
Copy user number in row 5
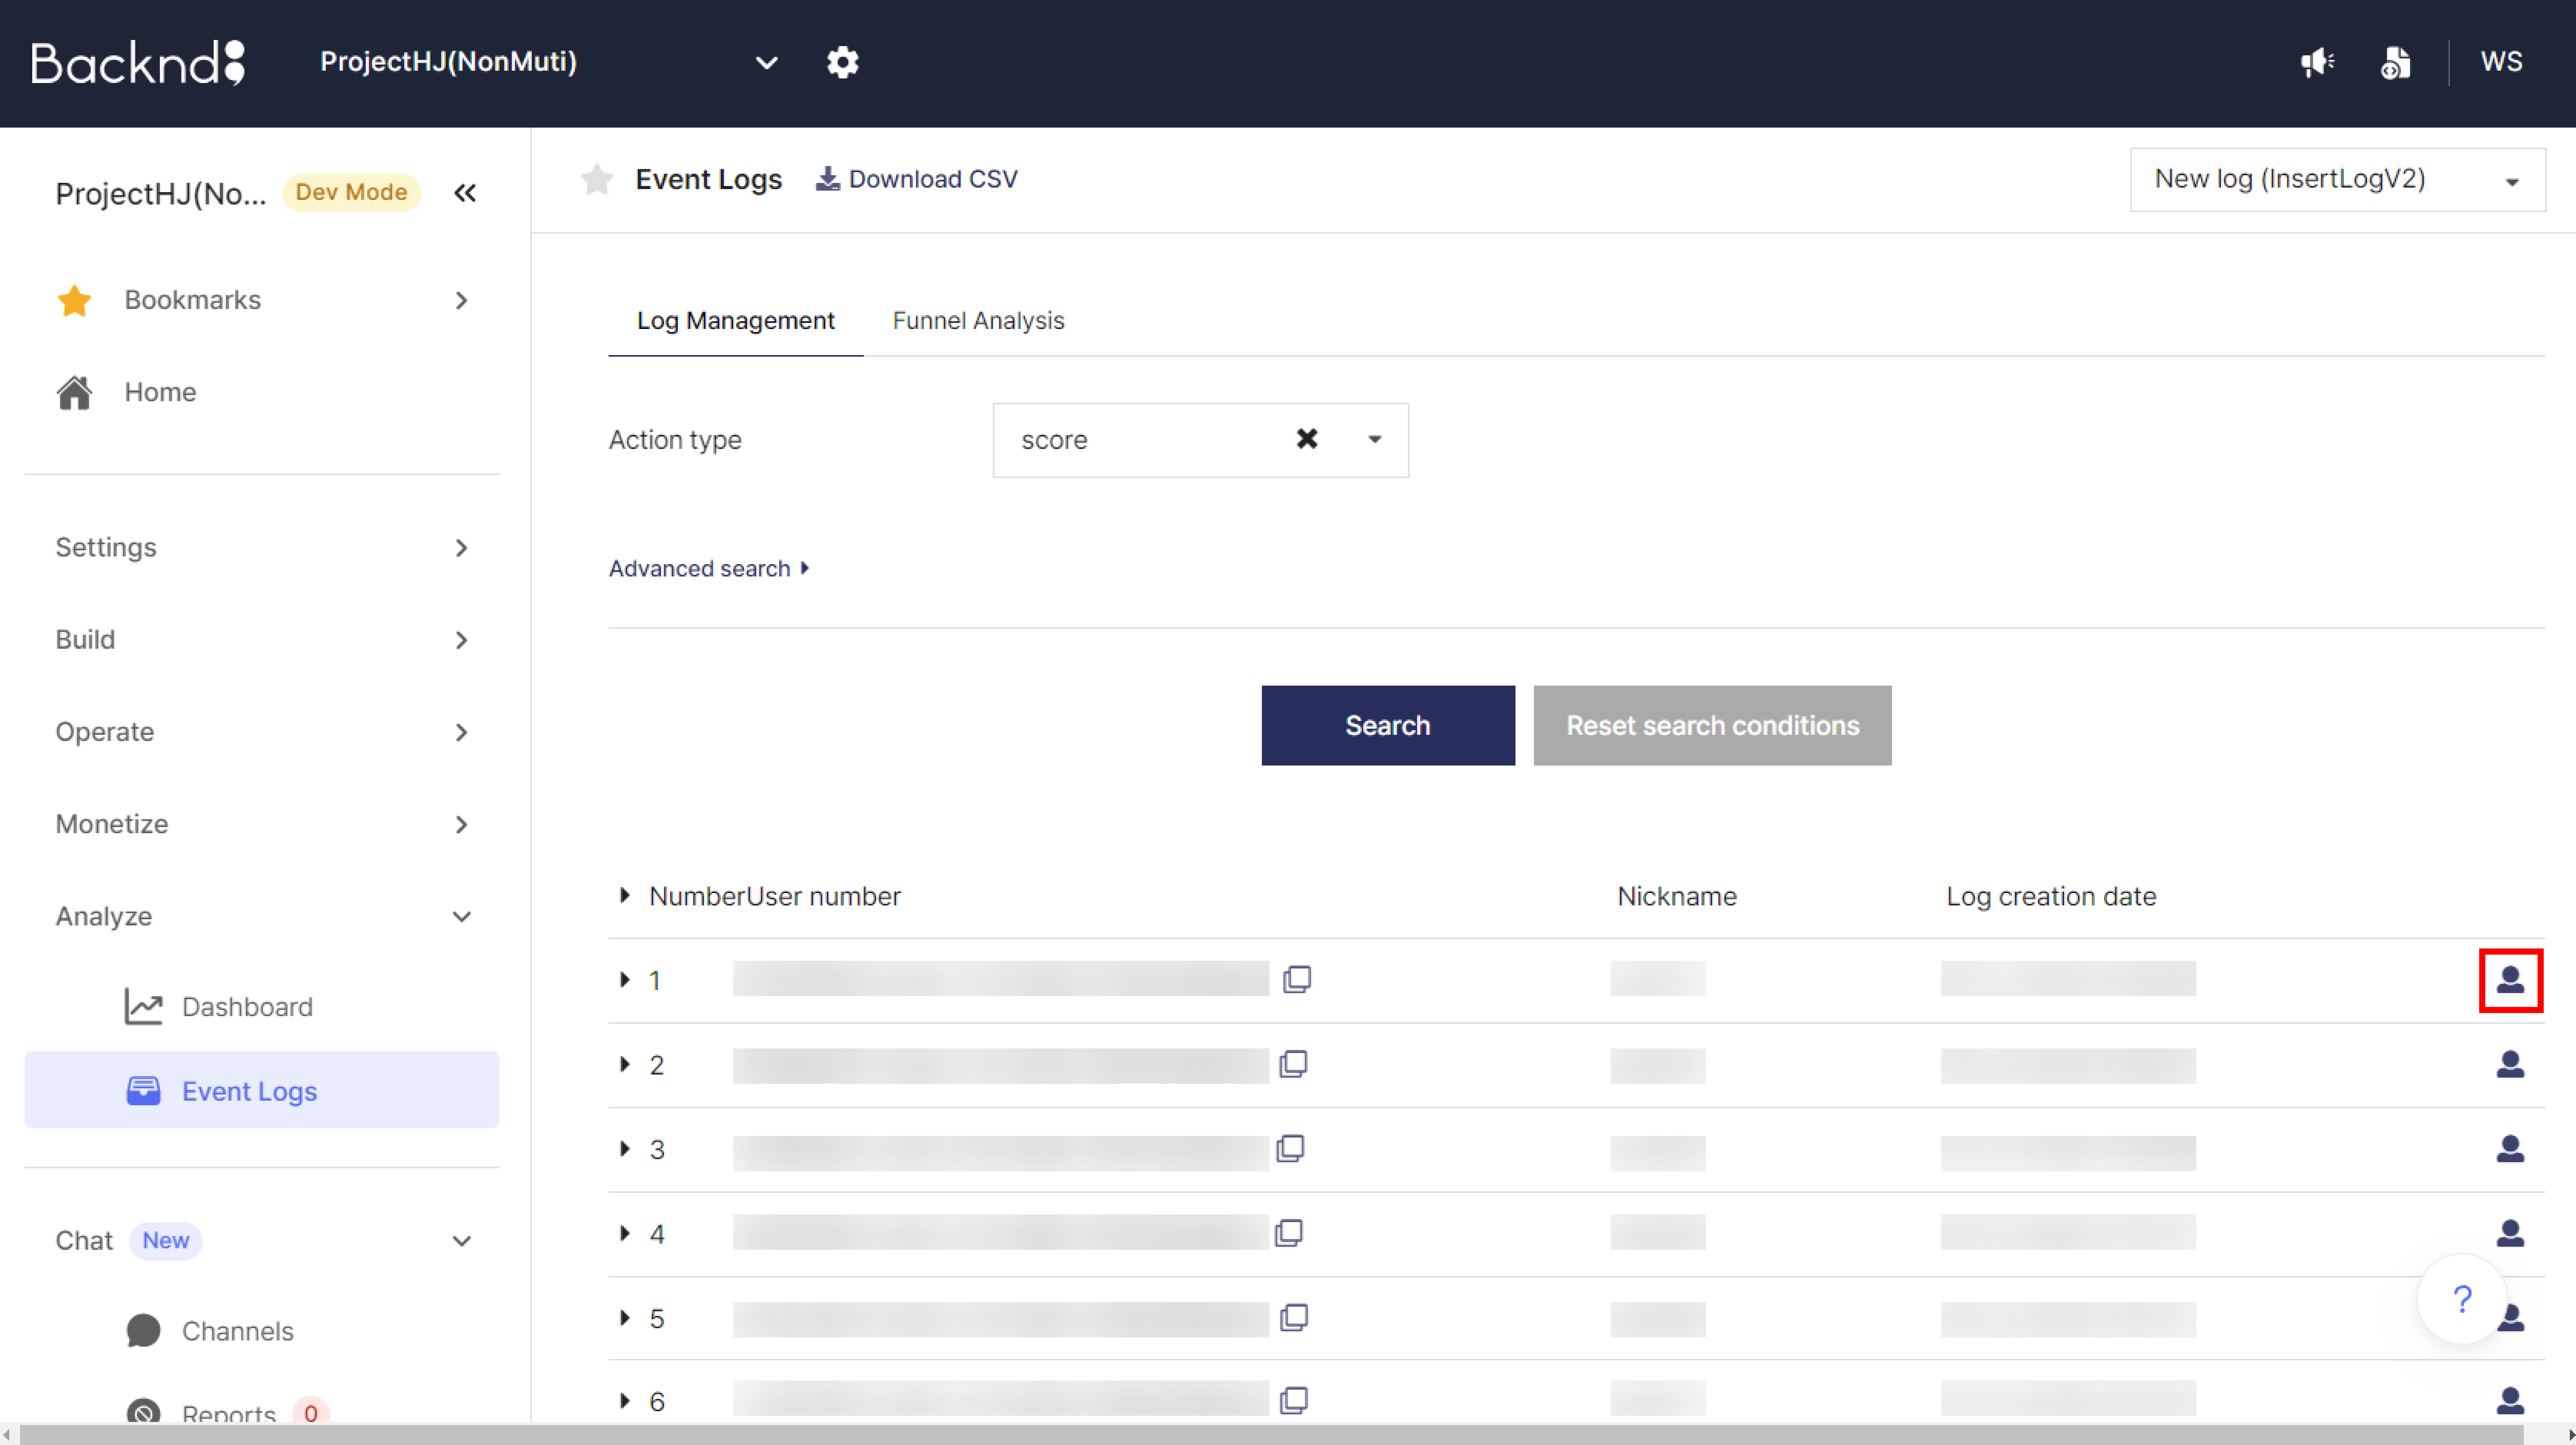point(1294,1318)
